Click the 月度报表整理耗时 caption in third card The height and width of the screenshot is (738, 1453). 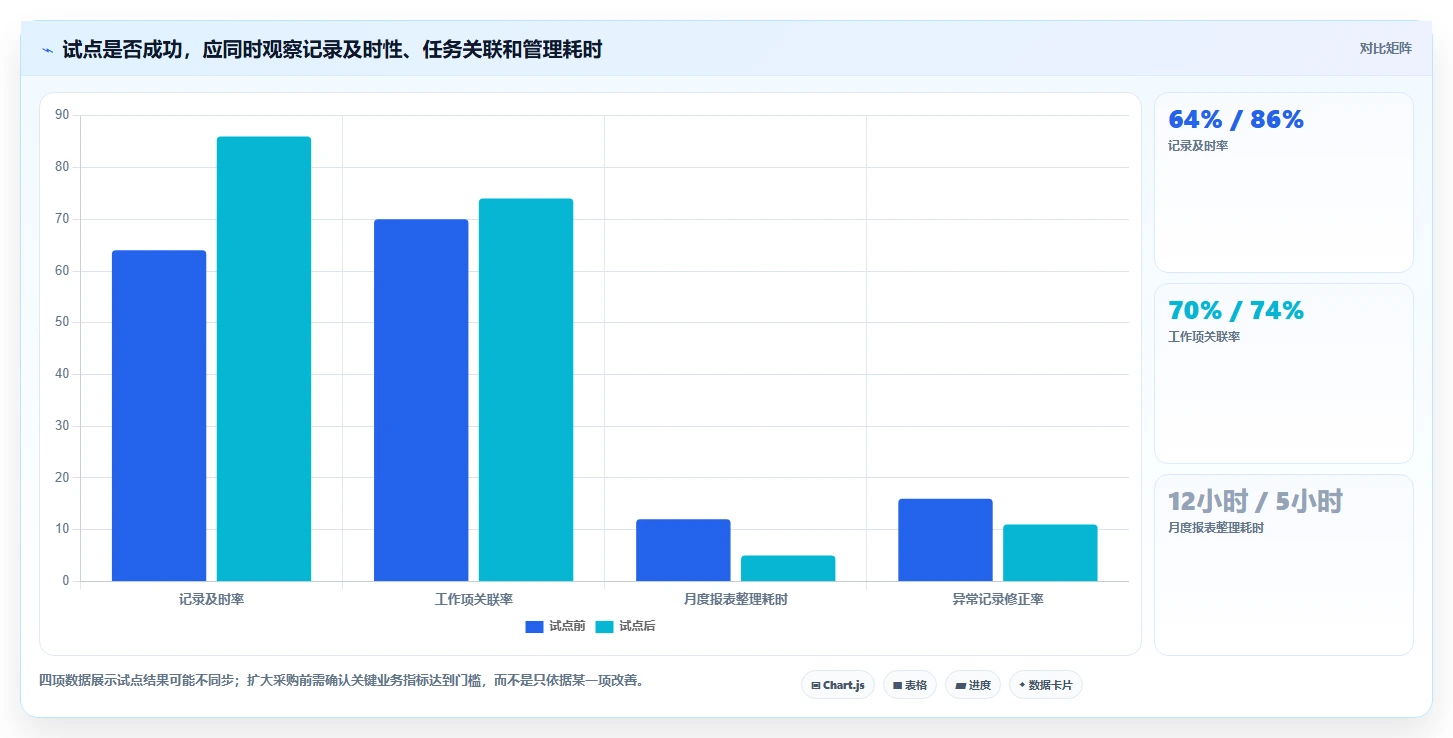pyautogui.click(x=1216, y=528)
